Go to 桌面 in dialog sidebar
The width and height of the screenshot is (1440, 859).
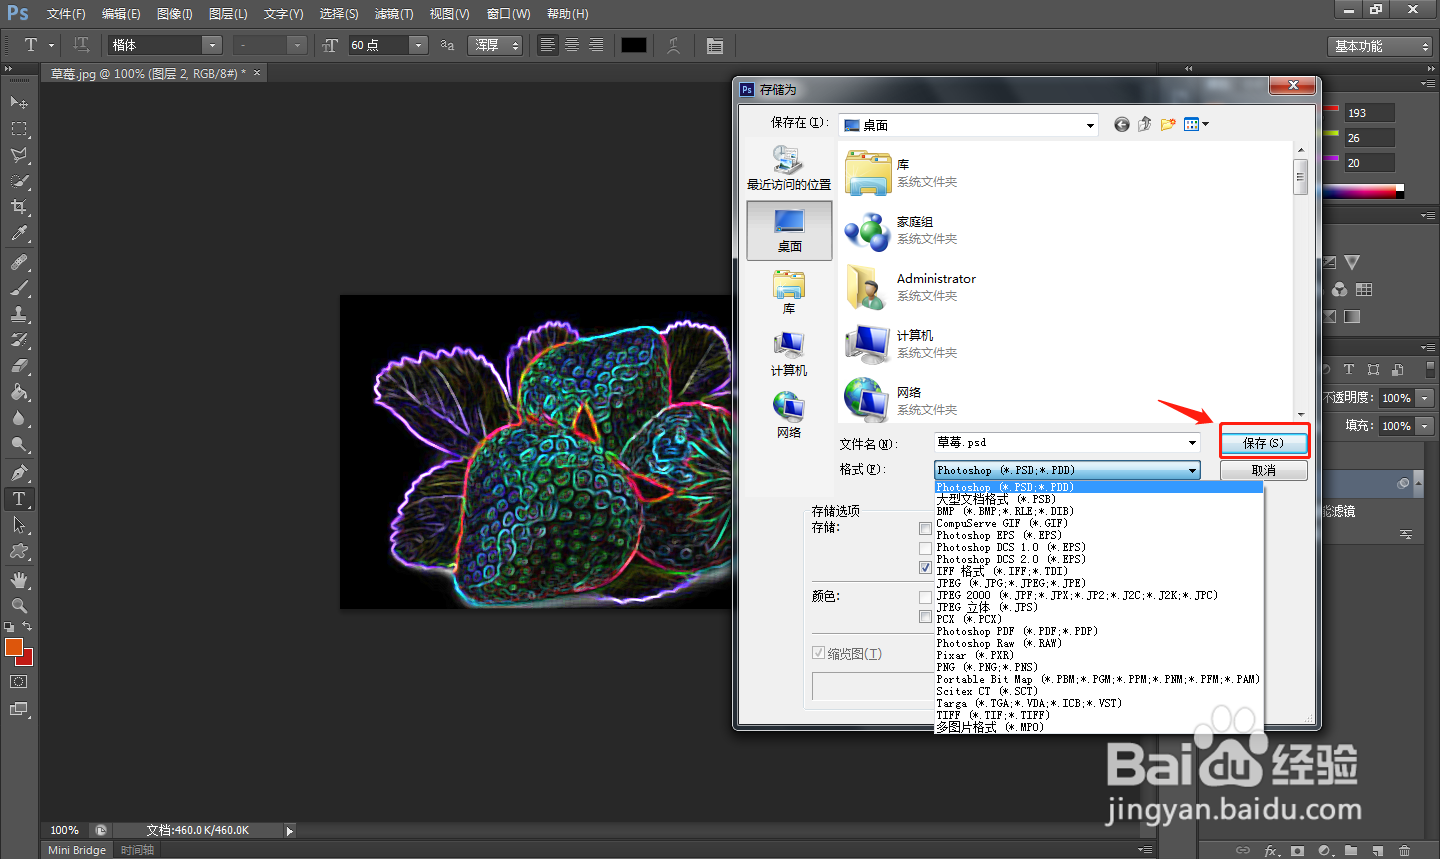click(x=789, y=230)
